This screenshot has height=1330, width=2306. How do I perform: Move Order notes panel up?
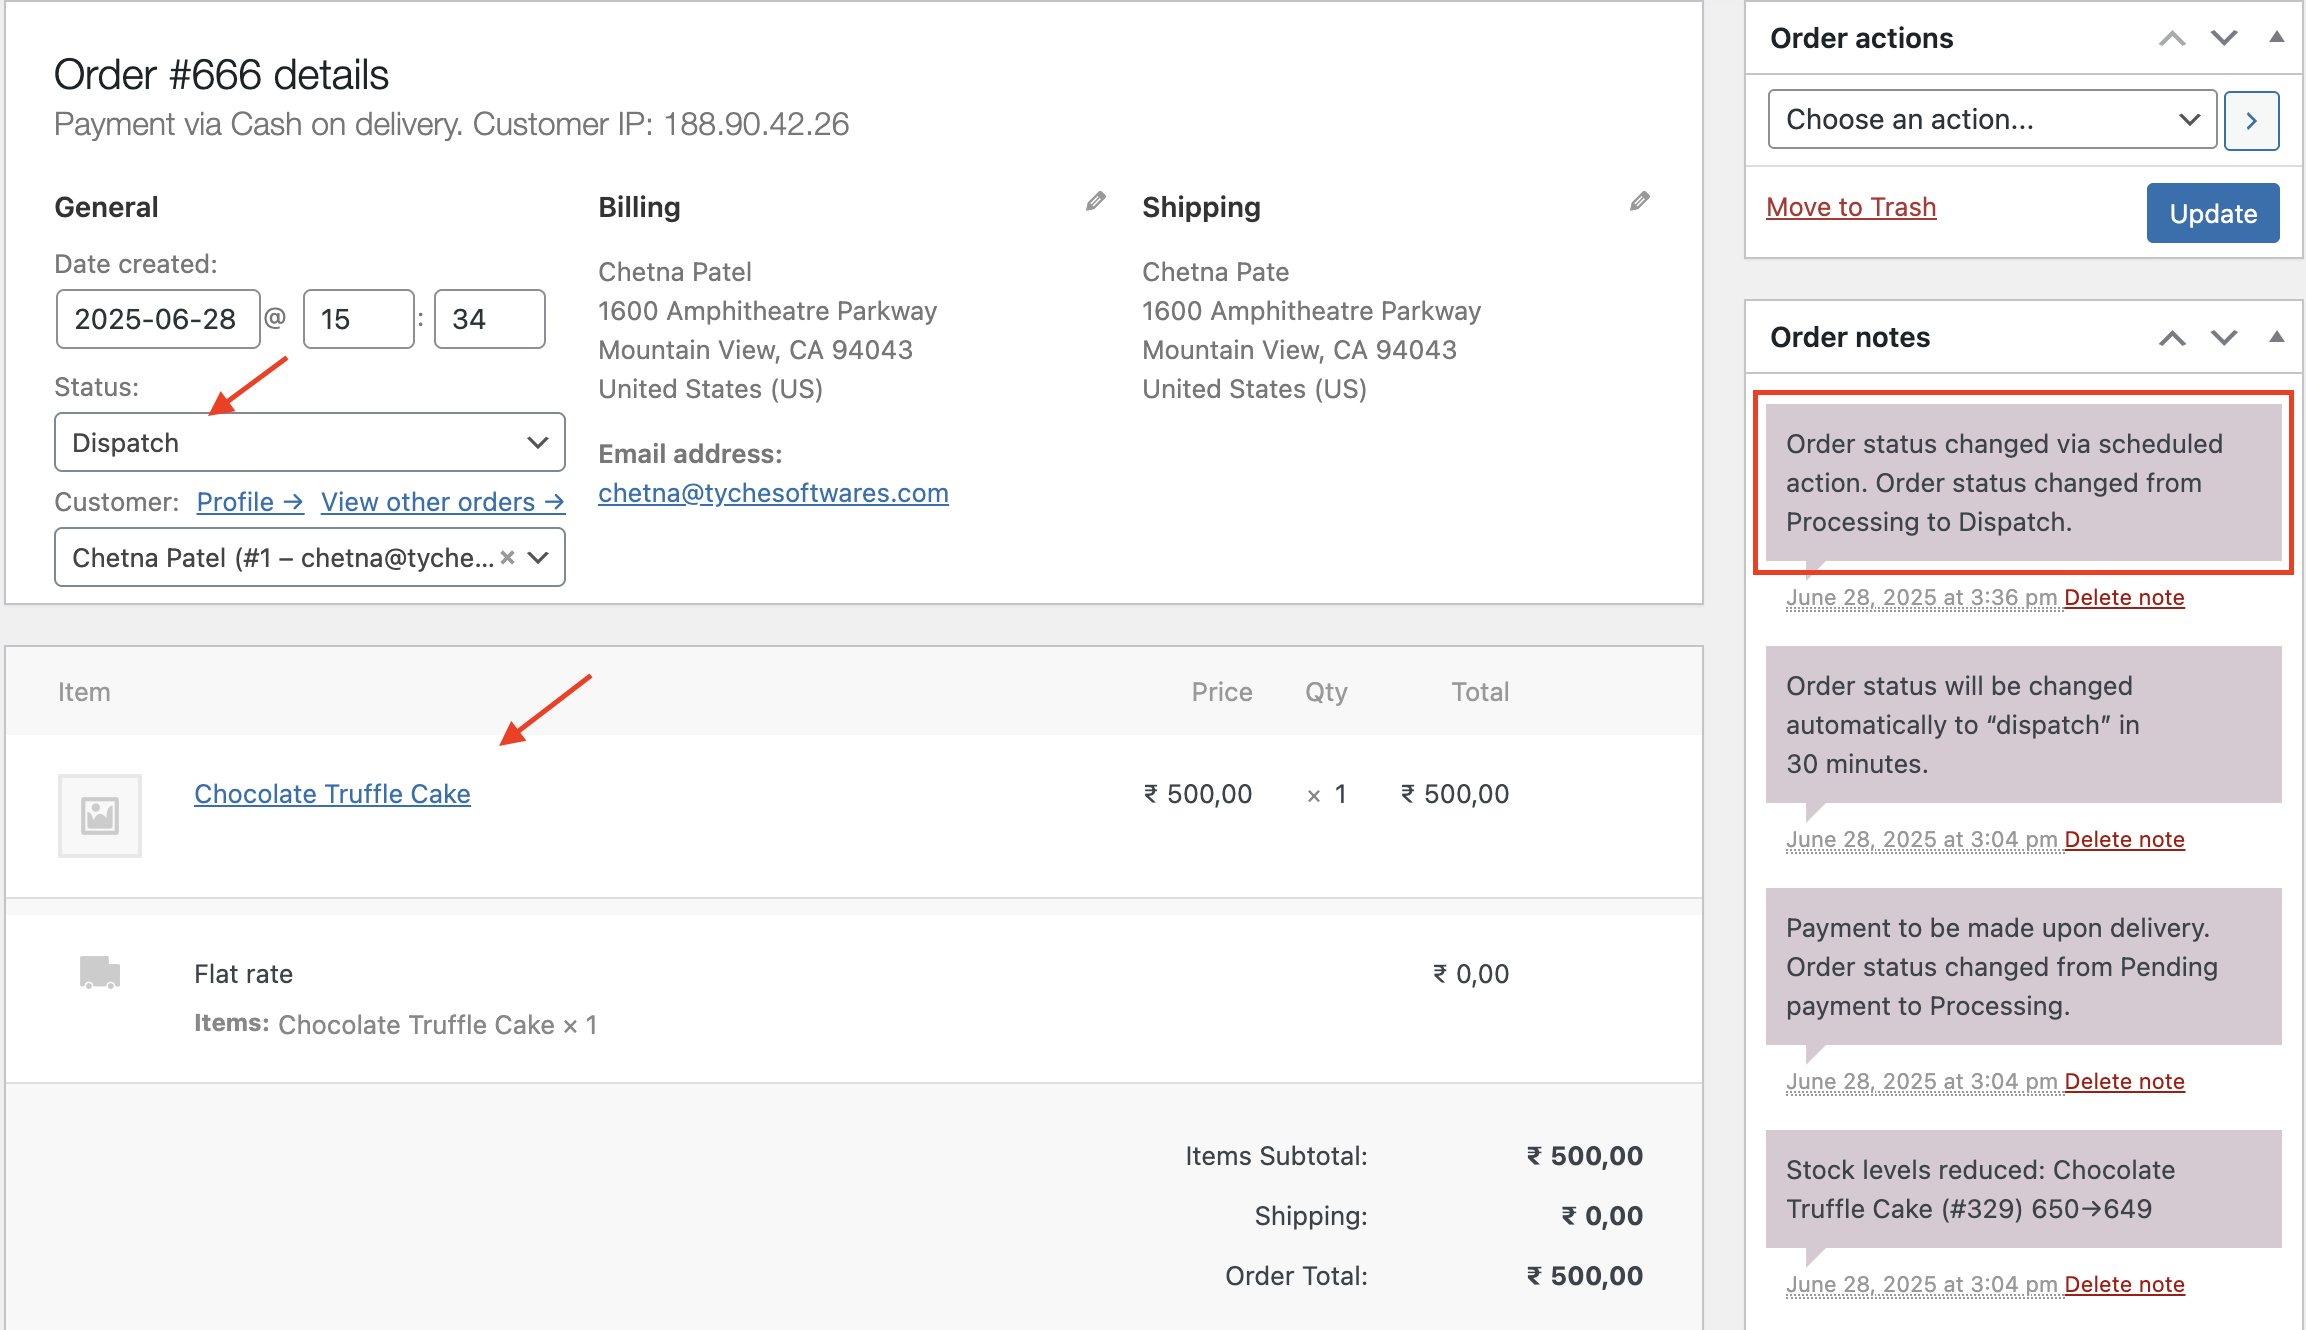2171,337
